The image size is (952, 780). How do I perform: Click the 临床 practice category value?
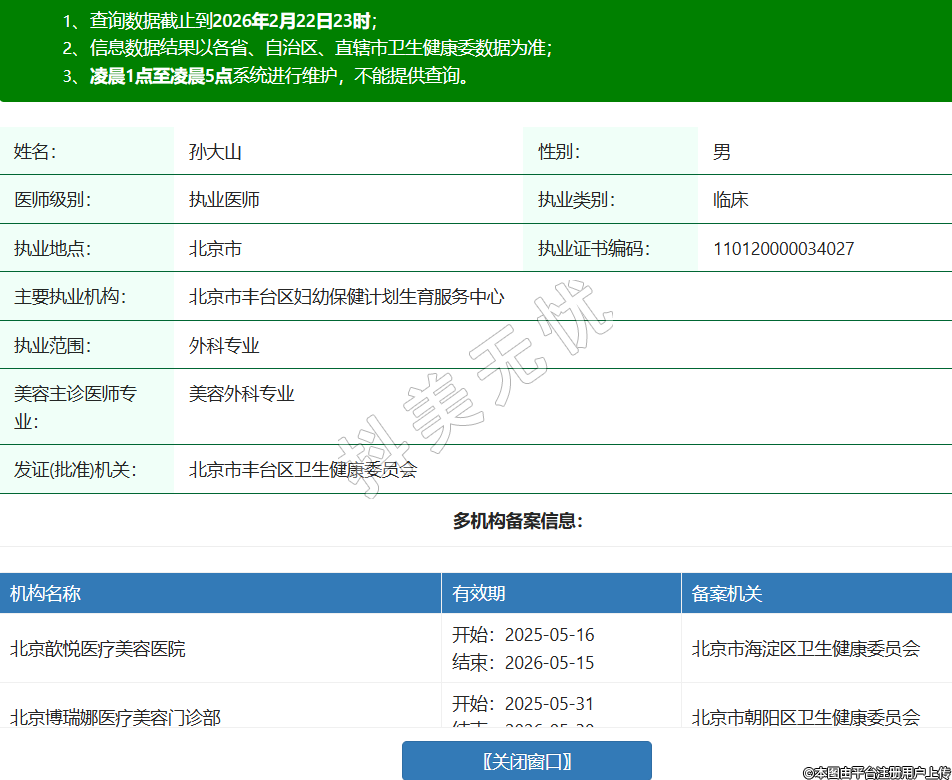pyautogui.click(x=730, y=200)
